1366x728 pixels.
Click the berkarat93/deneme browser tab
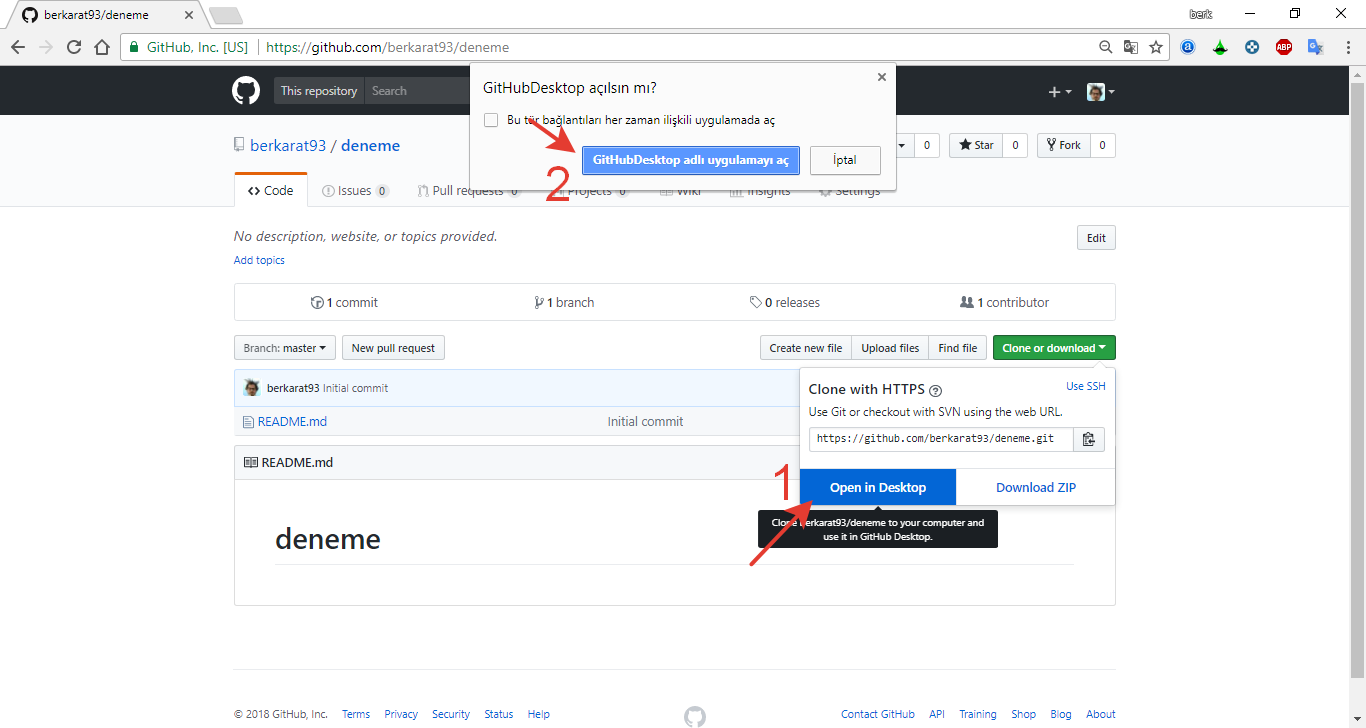click(x=105, y=15)
